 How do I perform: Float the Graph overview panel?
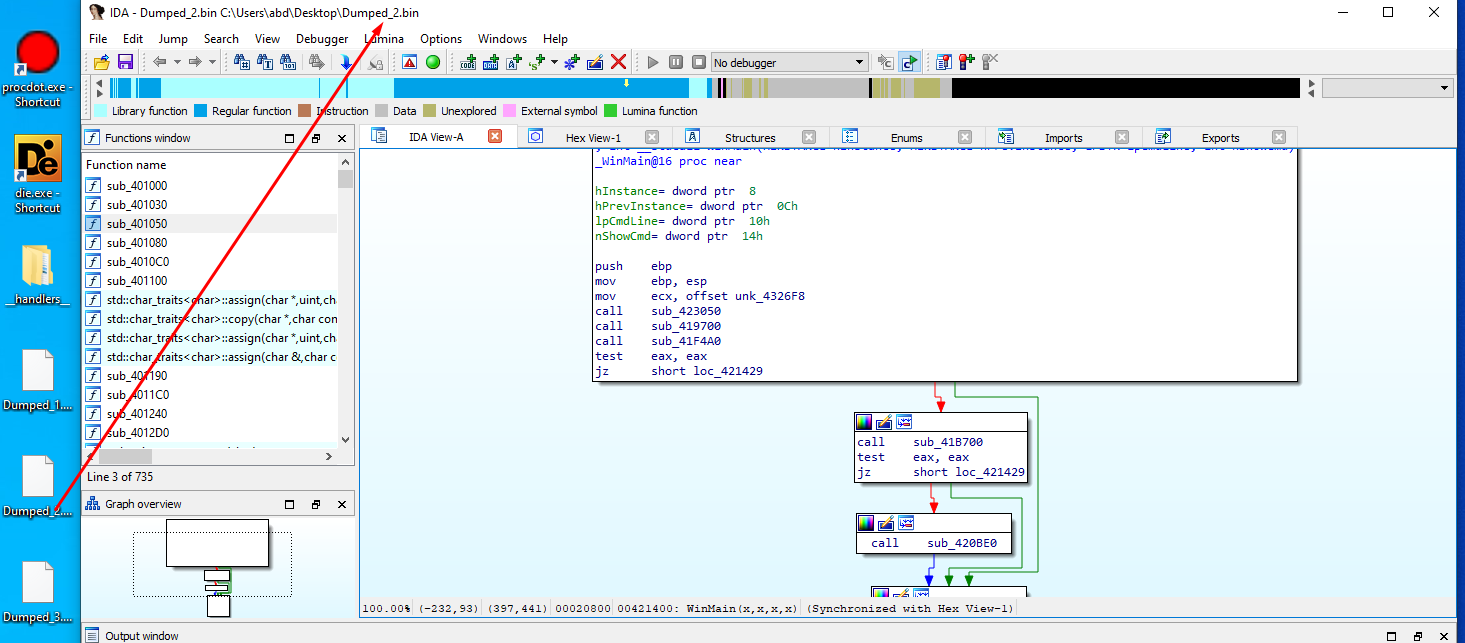[316, 504]
